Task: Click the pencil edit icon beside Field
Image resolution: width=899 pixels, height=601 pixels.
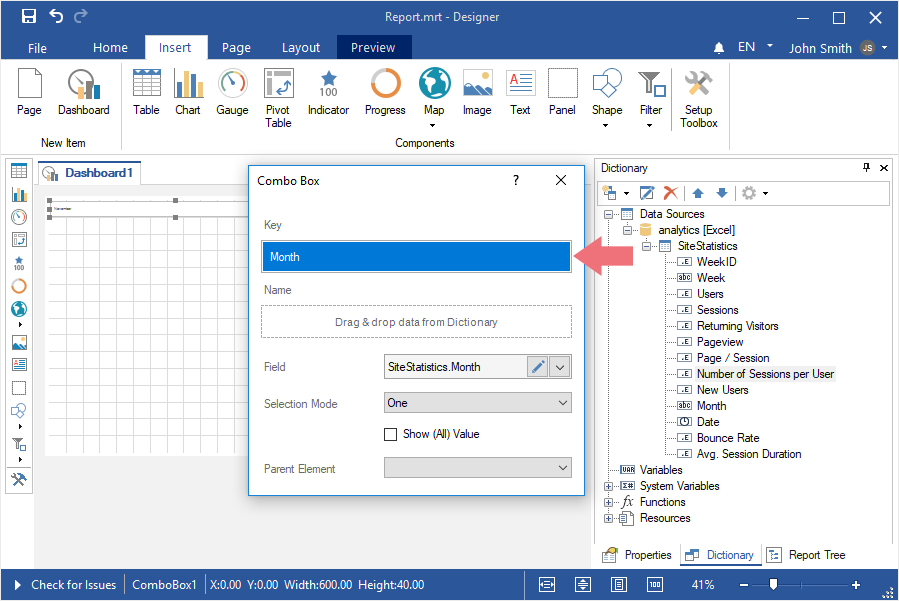Action: 538,367
